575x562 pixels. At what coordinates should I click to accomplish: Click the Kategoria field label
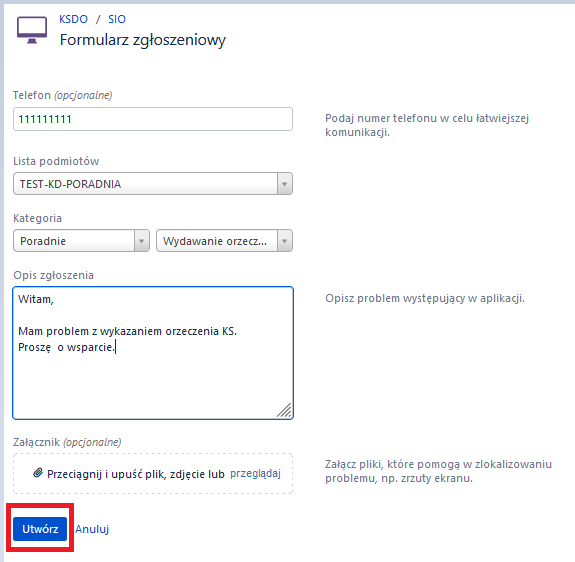point(37,218)
